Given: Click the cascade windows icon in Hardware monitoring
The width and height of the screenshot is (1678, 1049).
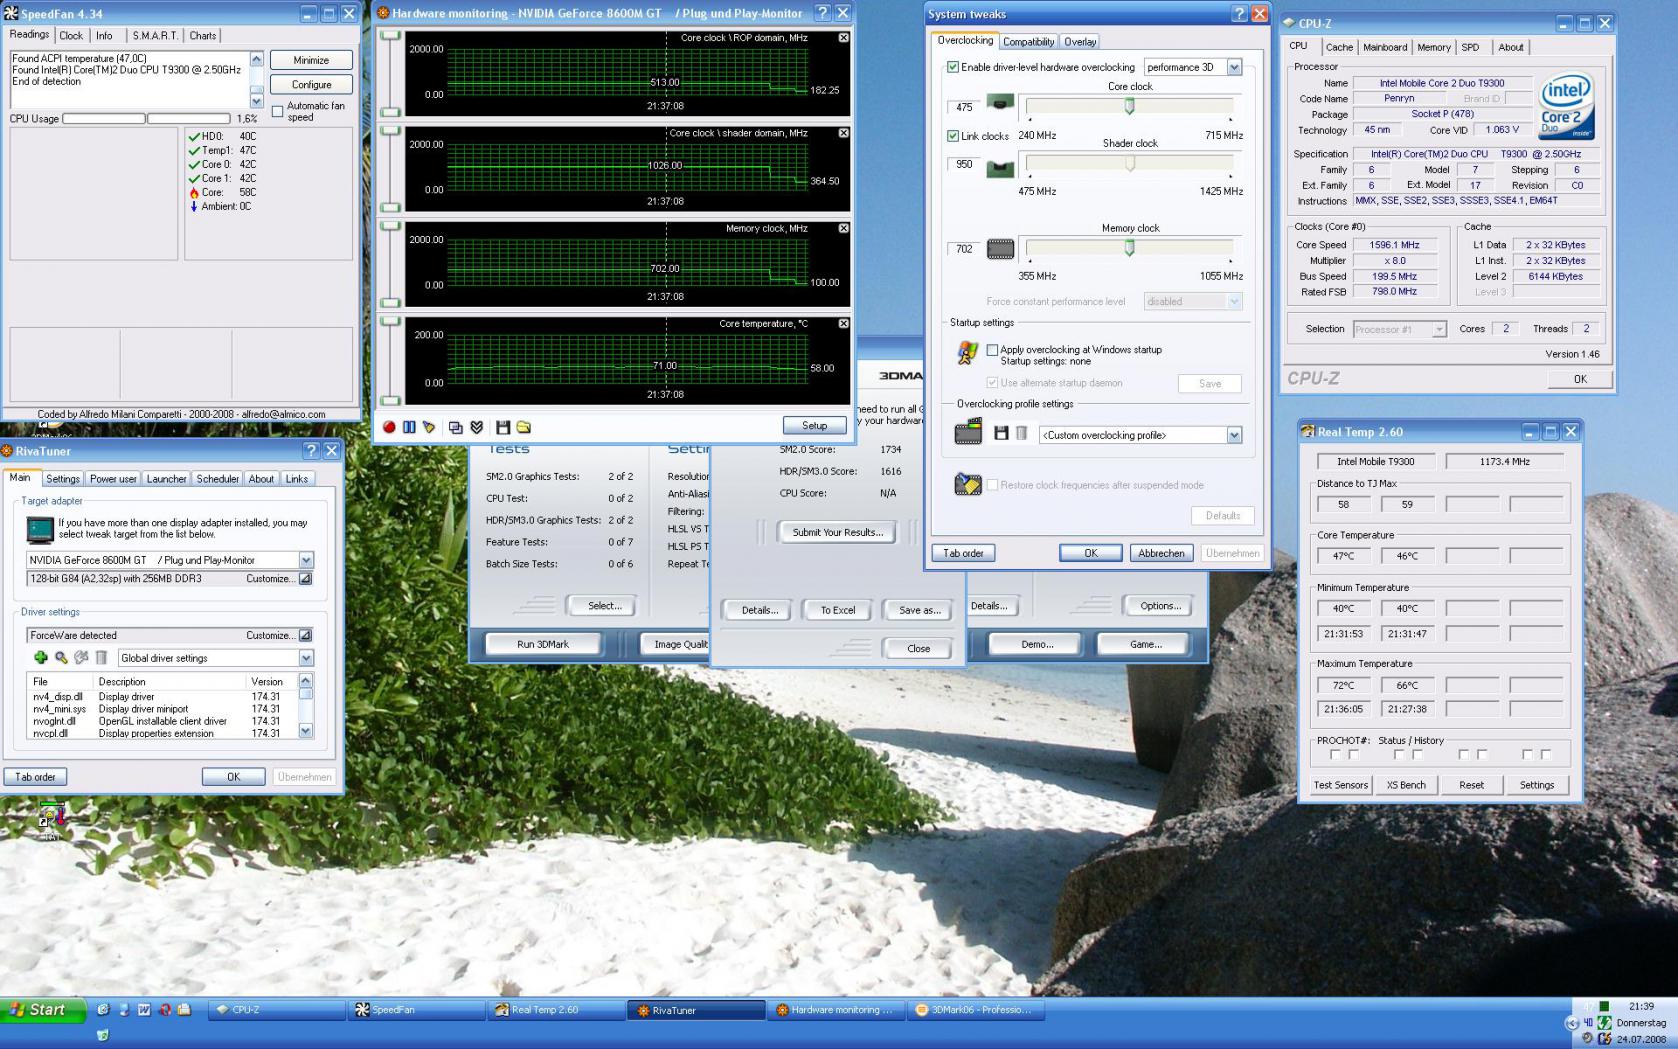Looking at the screenshot, I should point(456,427).
